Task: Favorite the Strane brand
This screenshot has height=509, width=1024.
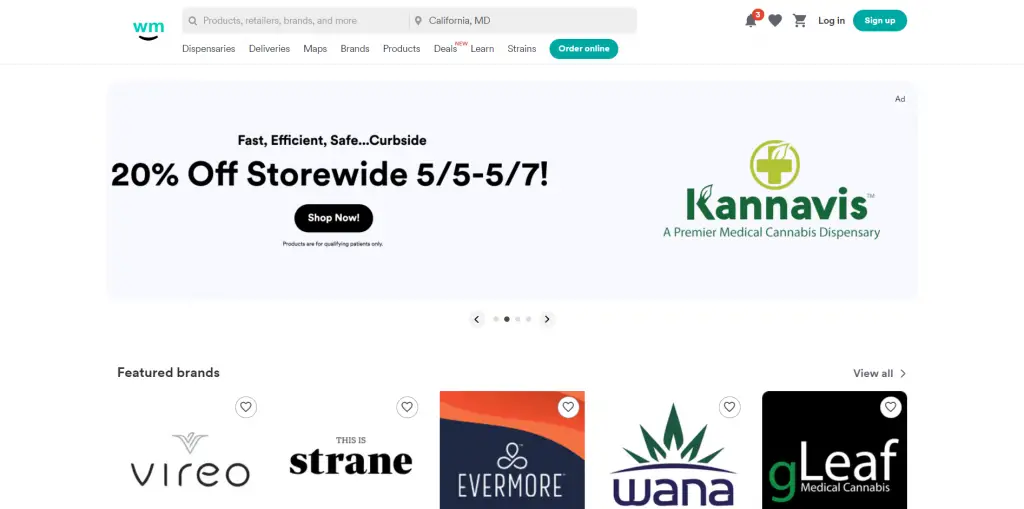Action: [407, 407]
